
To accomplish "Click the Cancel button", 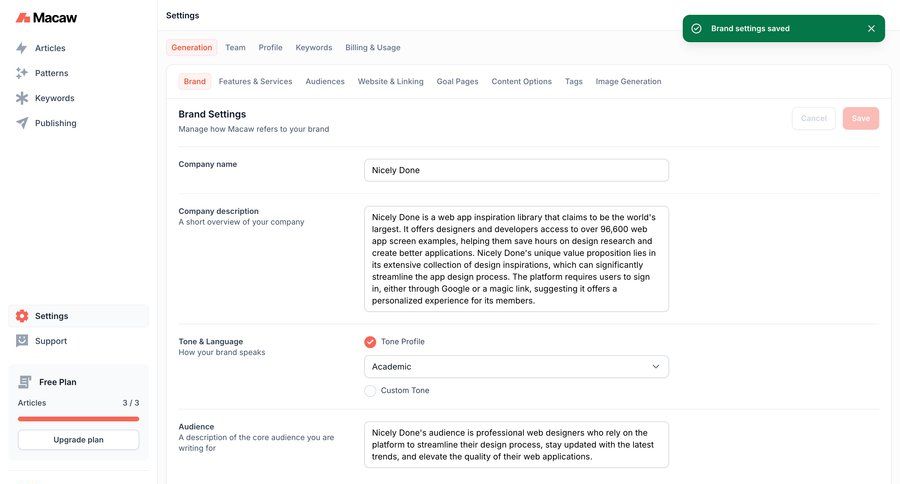I will coord(814,118).
